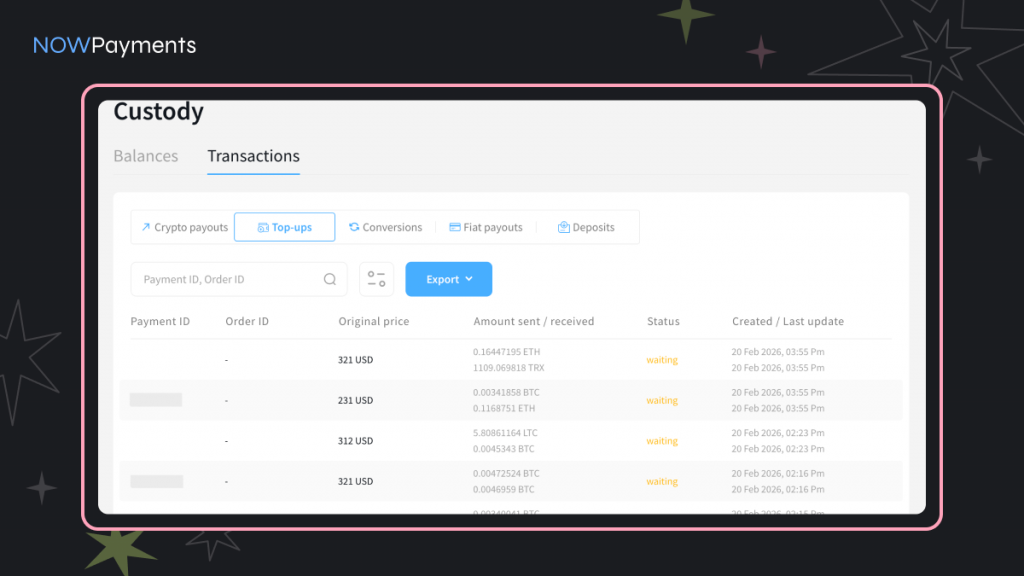1024x576 pixels.
Task: Click the magnifier search icon
Action: [x=330, y=280]
